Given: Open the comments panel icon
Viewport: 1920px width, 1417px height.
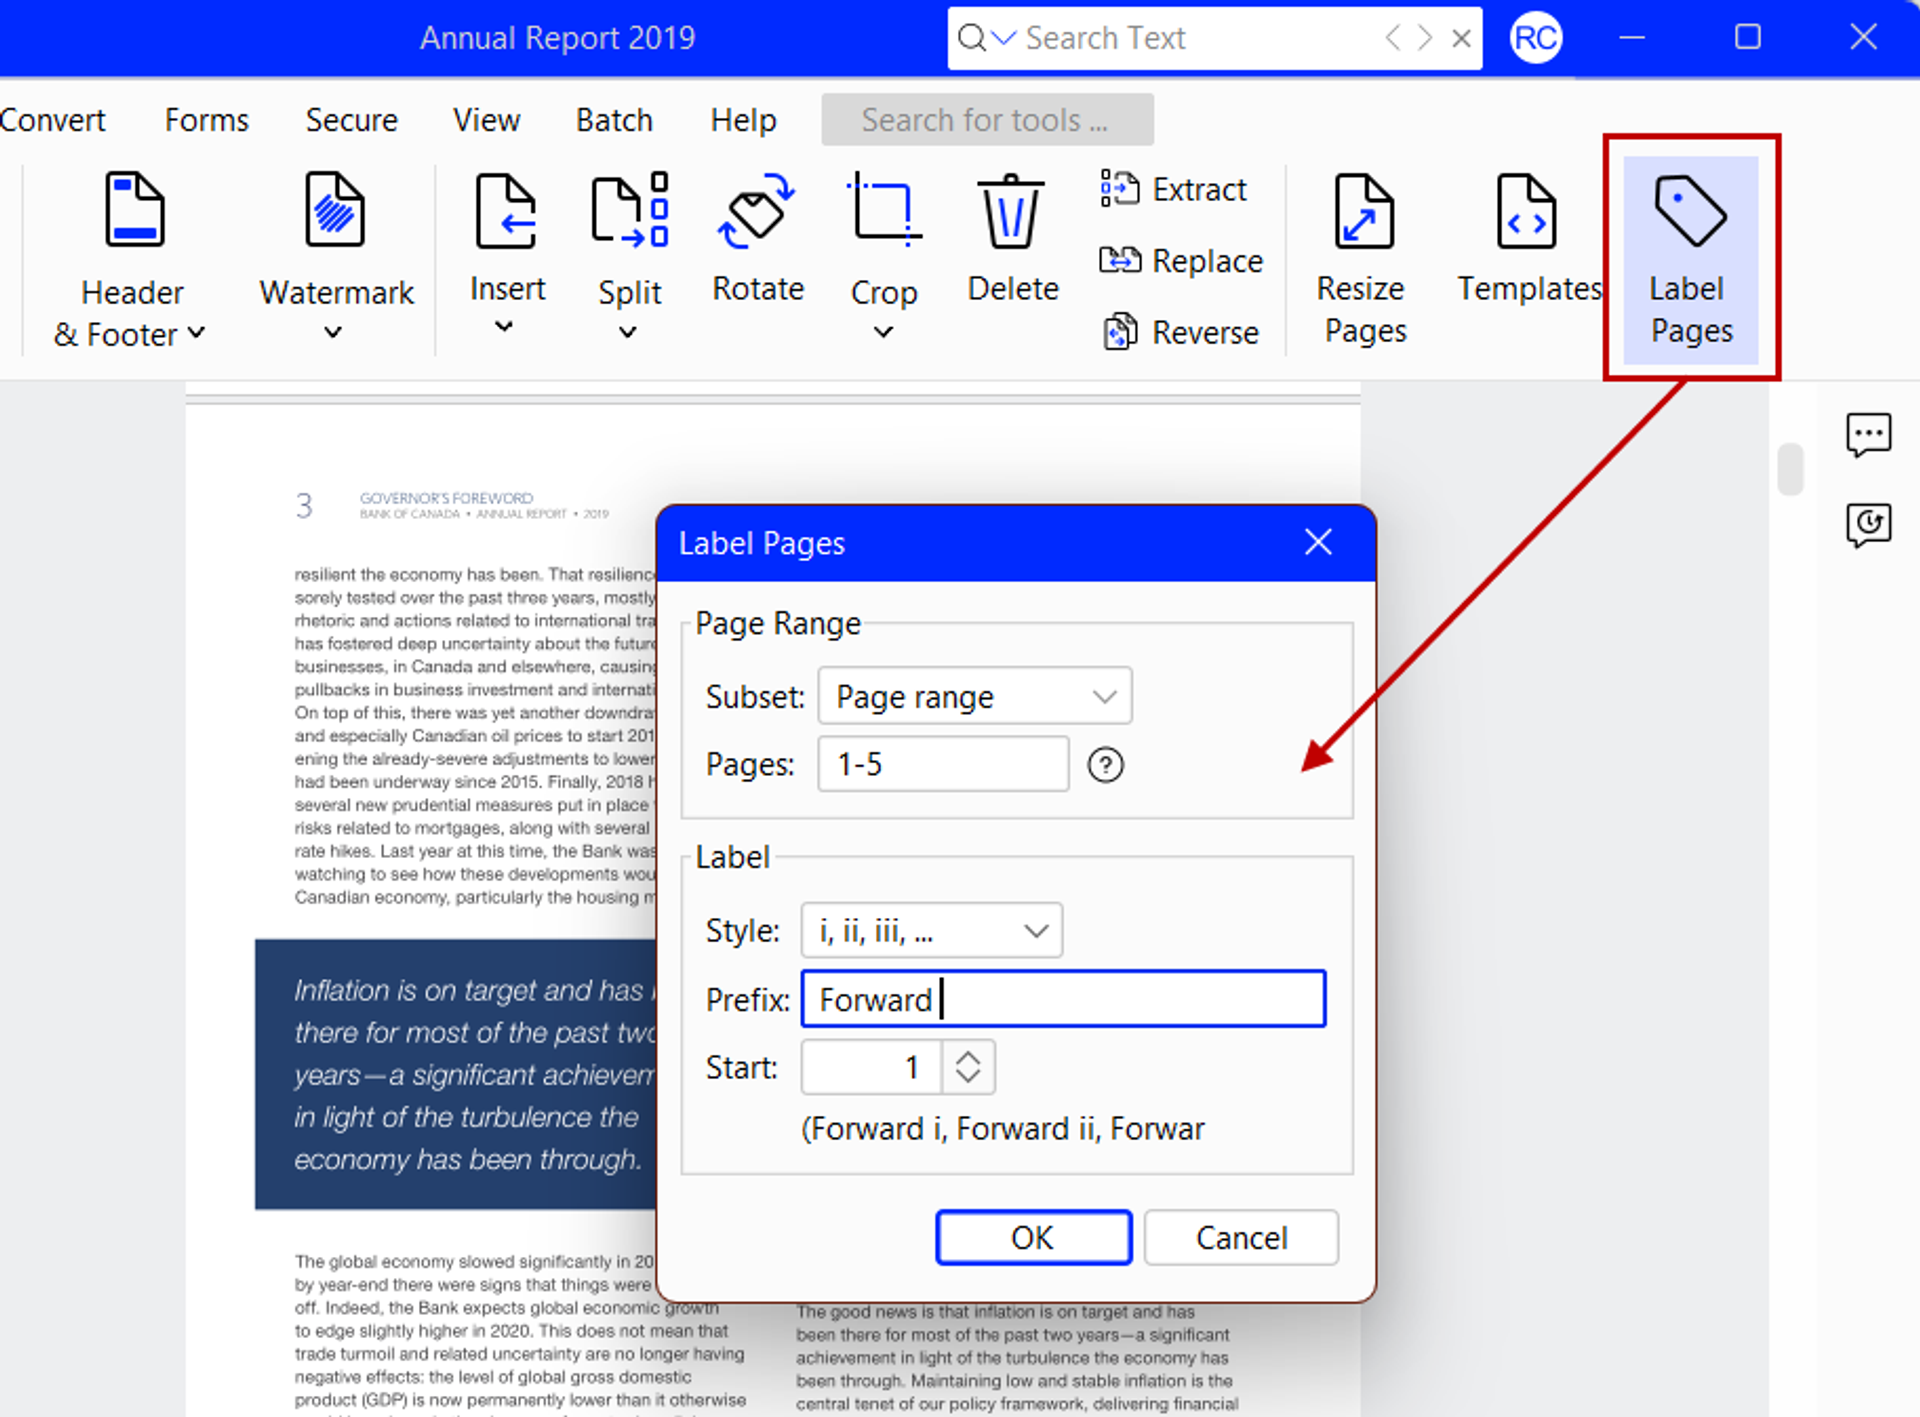Looking at the screenshot, I should 1867,435.
